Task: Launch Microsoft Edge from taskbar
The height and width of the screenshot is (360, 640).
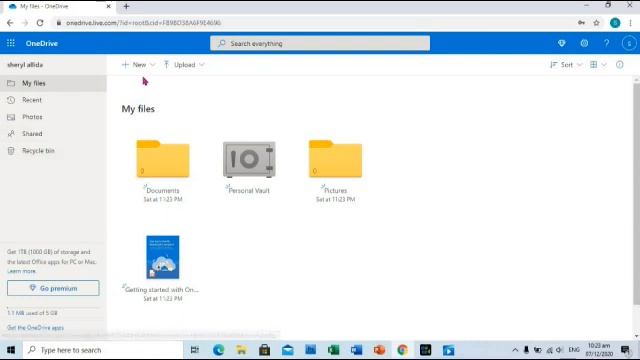Action: [218, 350]
